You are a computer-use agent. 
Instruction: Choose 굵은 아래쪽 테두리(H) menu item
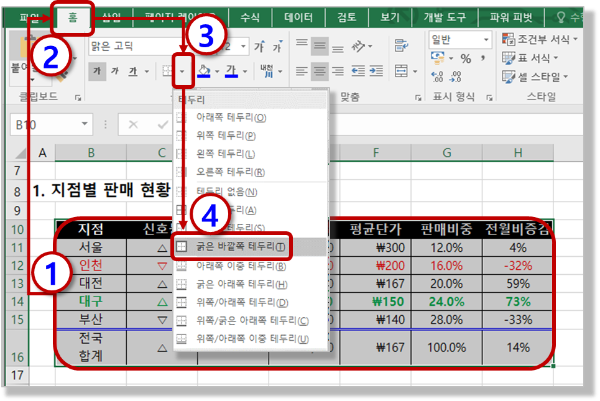pyautogui.click(x=251, y=284)
